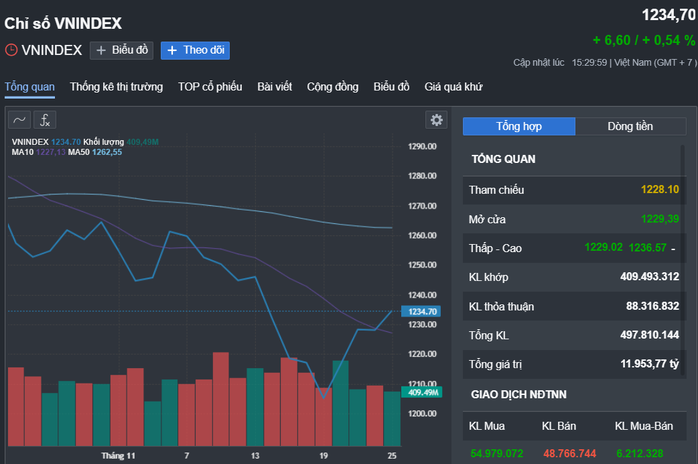The height and width of the screenshot is (464, 698).
Task: Click the + 6,60 / + 0,54 % change text
Action: [x=644, y=41]
